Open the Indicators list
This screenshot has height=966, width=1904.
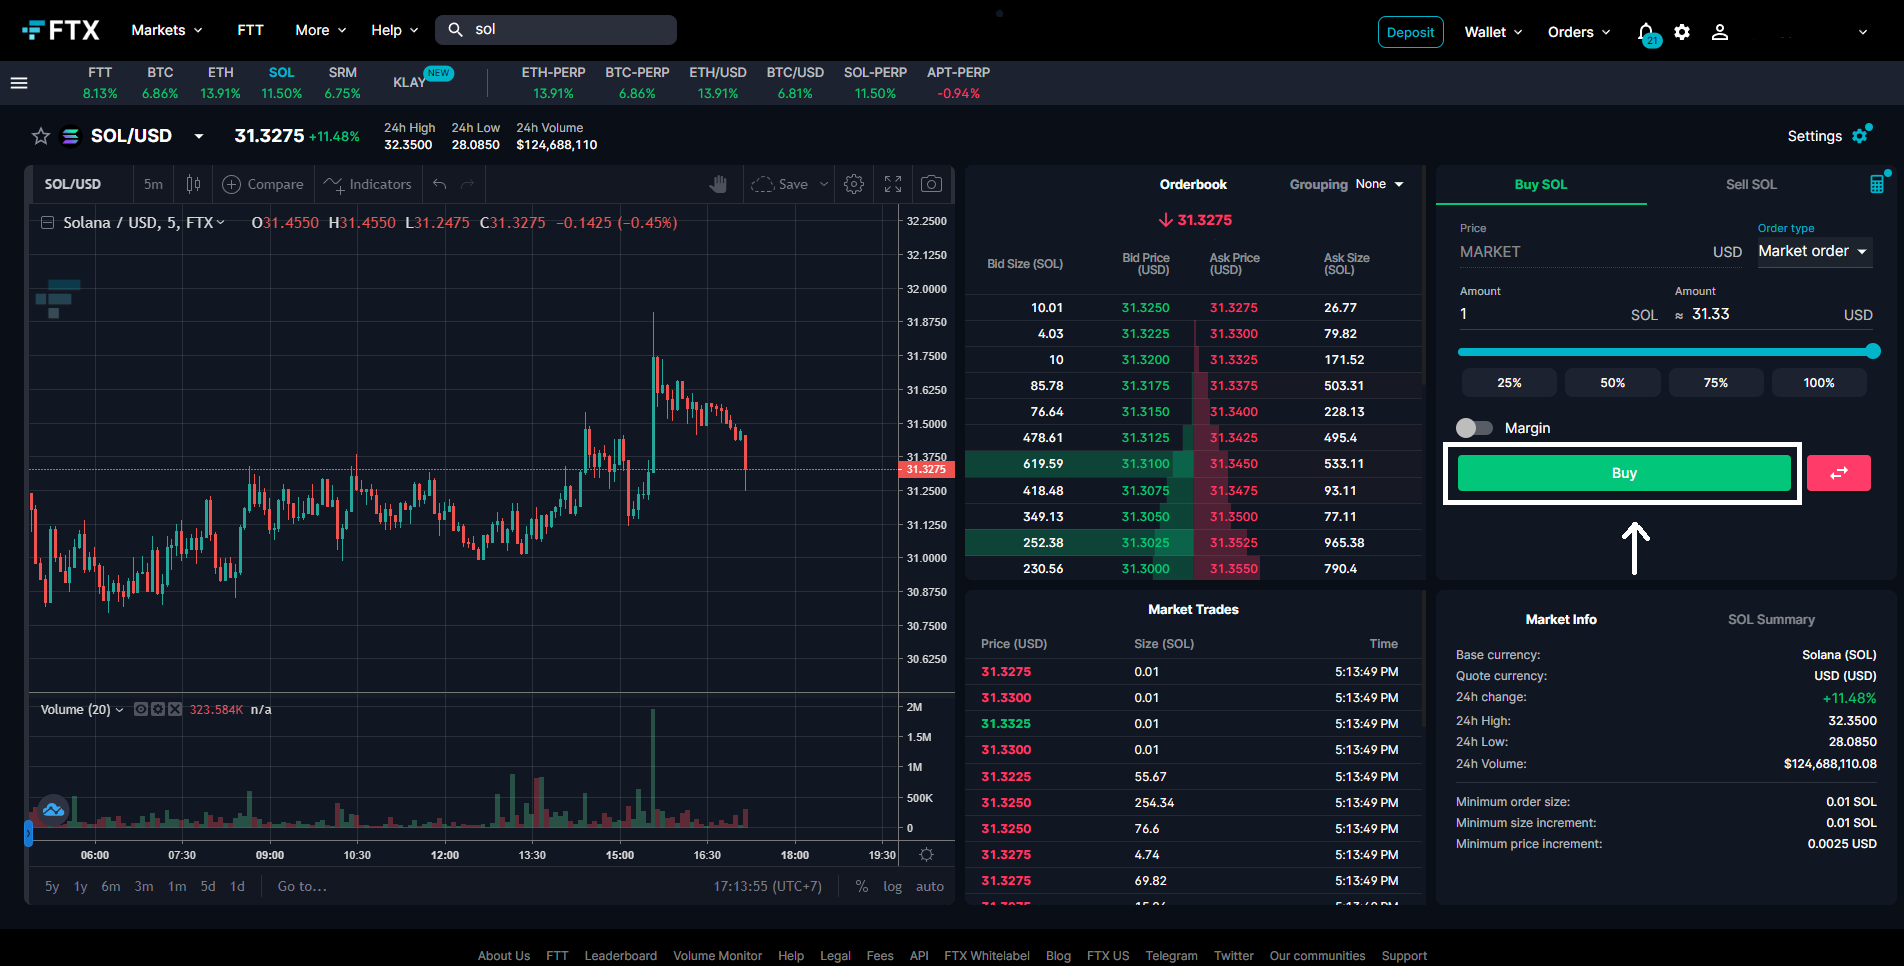click(x=368, y=184)
